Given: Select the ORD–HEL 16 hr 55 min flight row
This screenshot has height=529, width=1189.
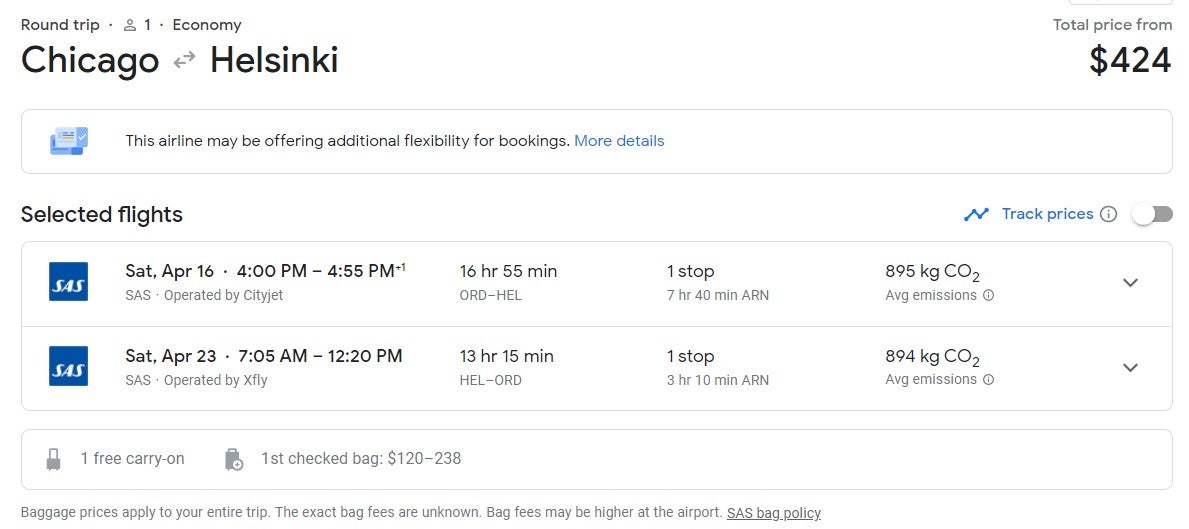Looking at the screenshot, I should 596,284.
